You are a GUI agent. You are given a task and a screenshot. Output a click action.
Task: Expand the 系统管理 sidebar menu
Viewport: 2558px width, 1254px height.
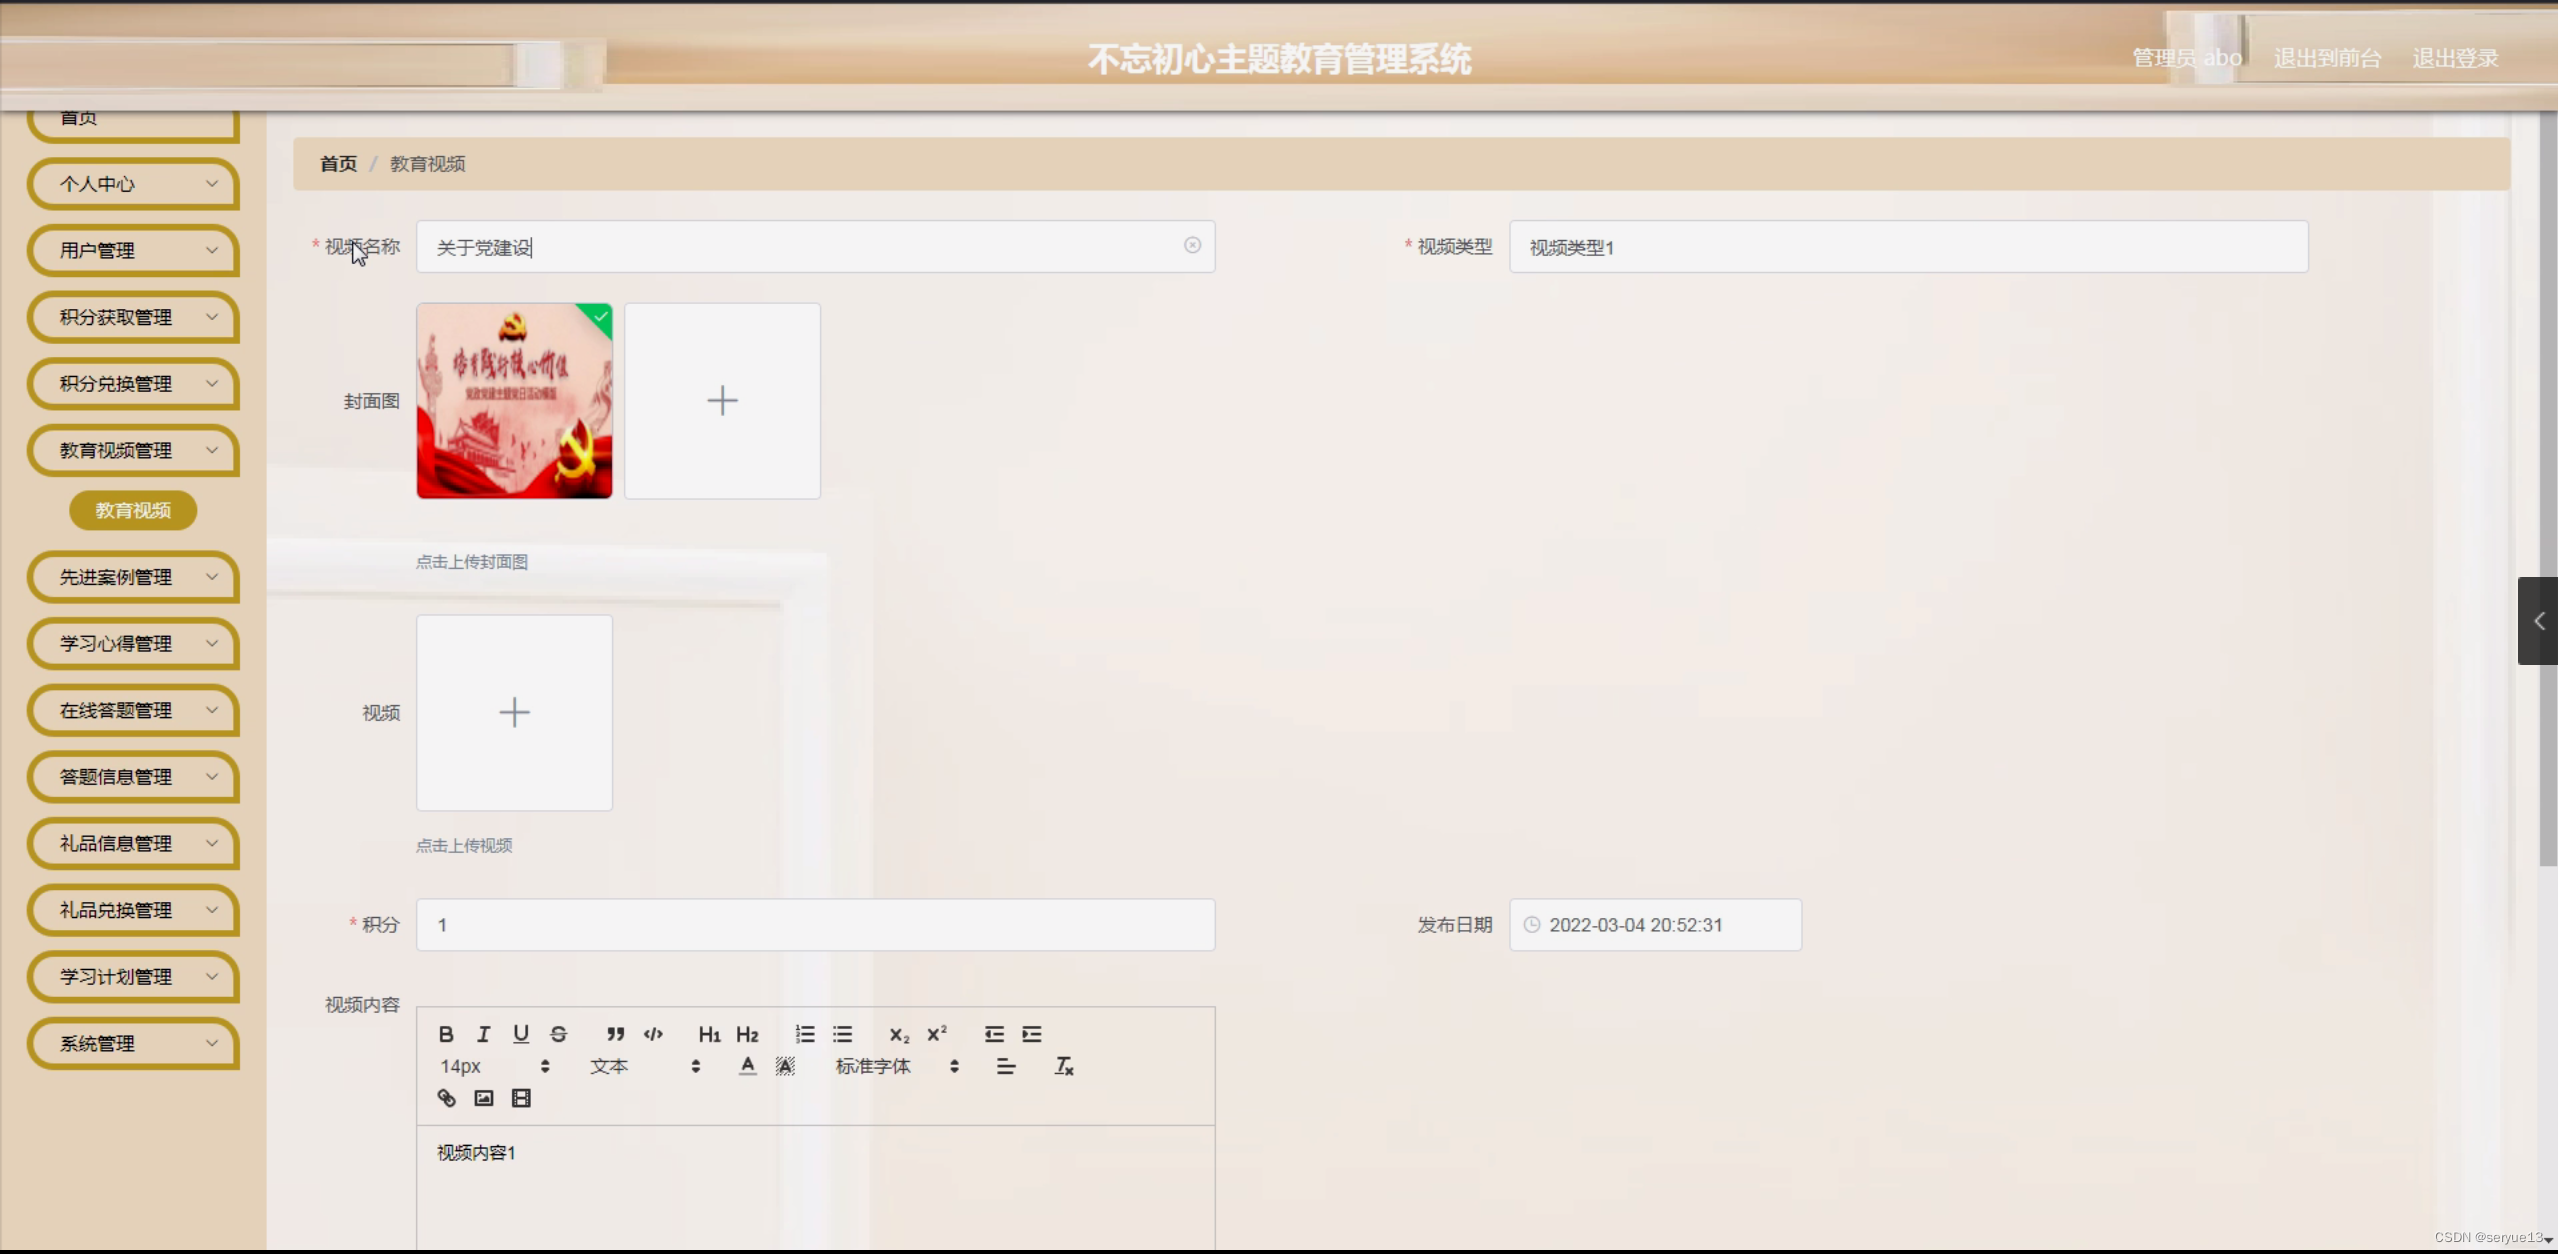click(x=132, y=1043)
